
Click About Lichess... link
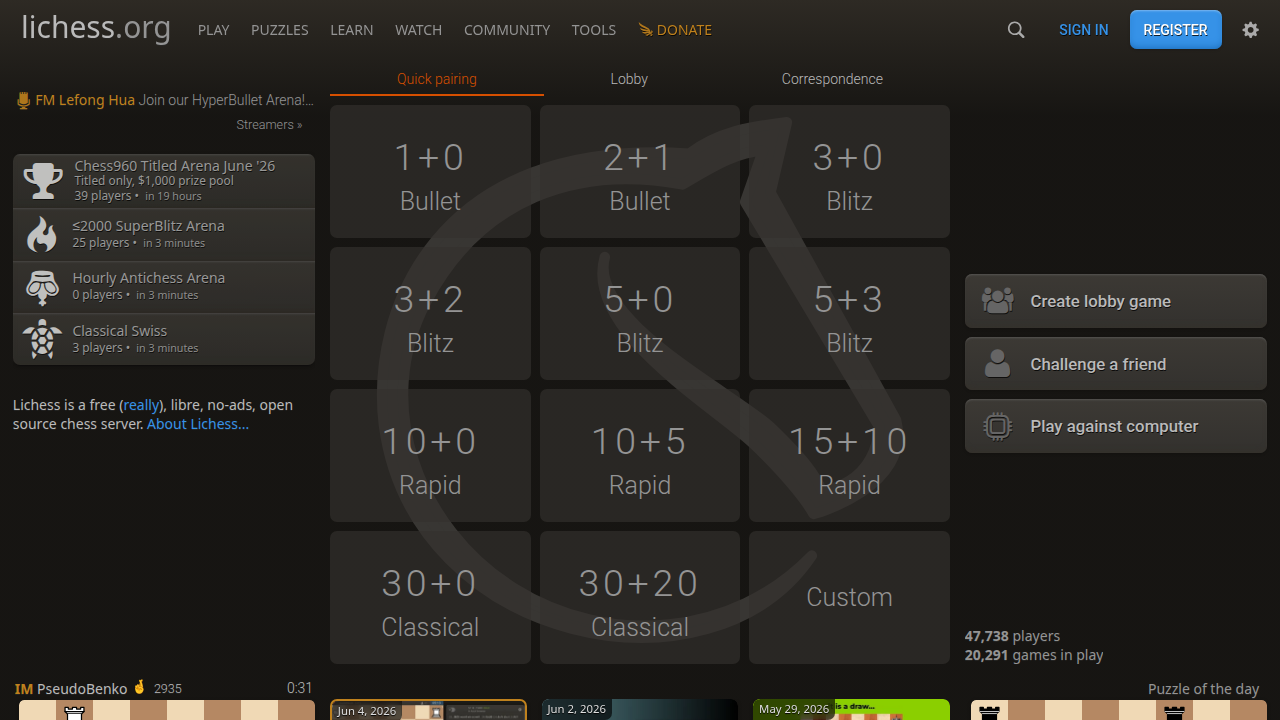(x=198, y=424)
